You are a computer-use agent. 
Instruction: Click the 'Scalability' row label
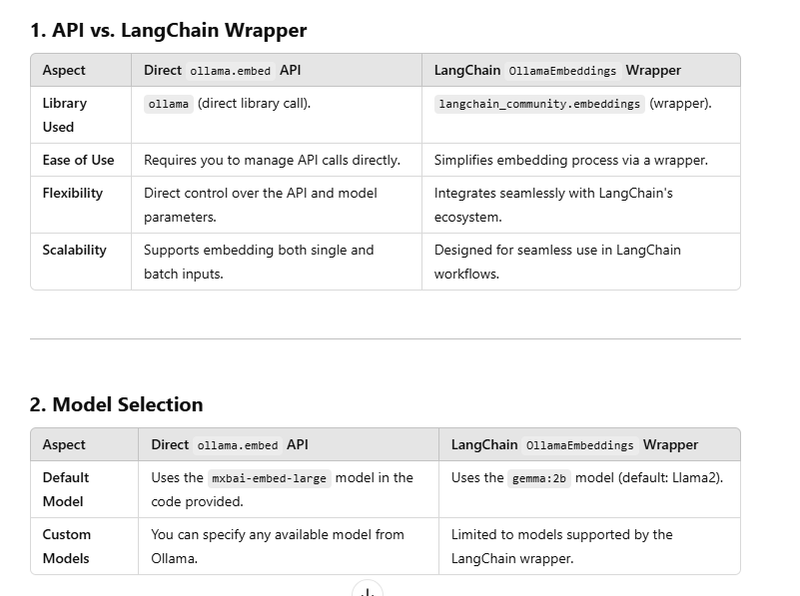[x=74, y=250]
